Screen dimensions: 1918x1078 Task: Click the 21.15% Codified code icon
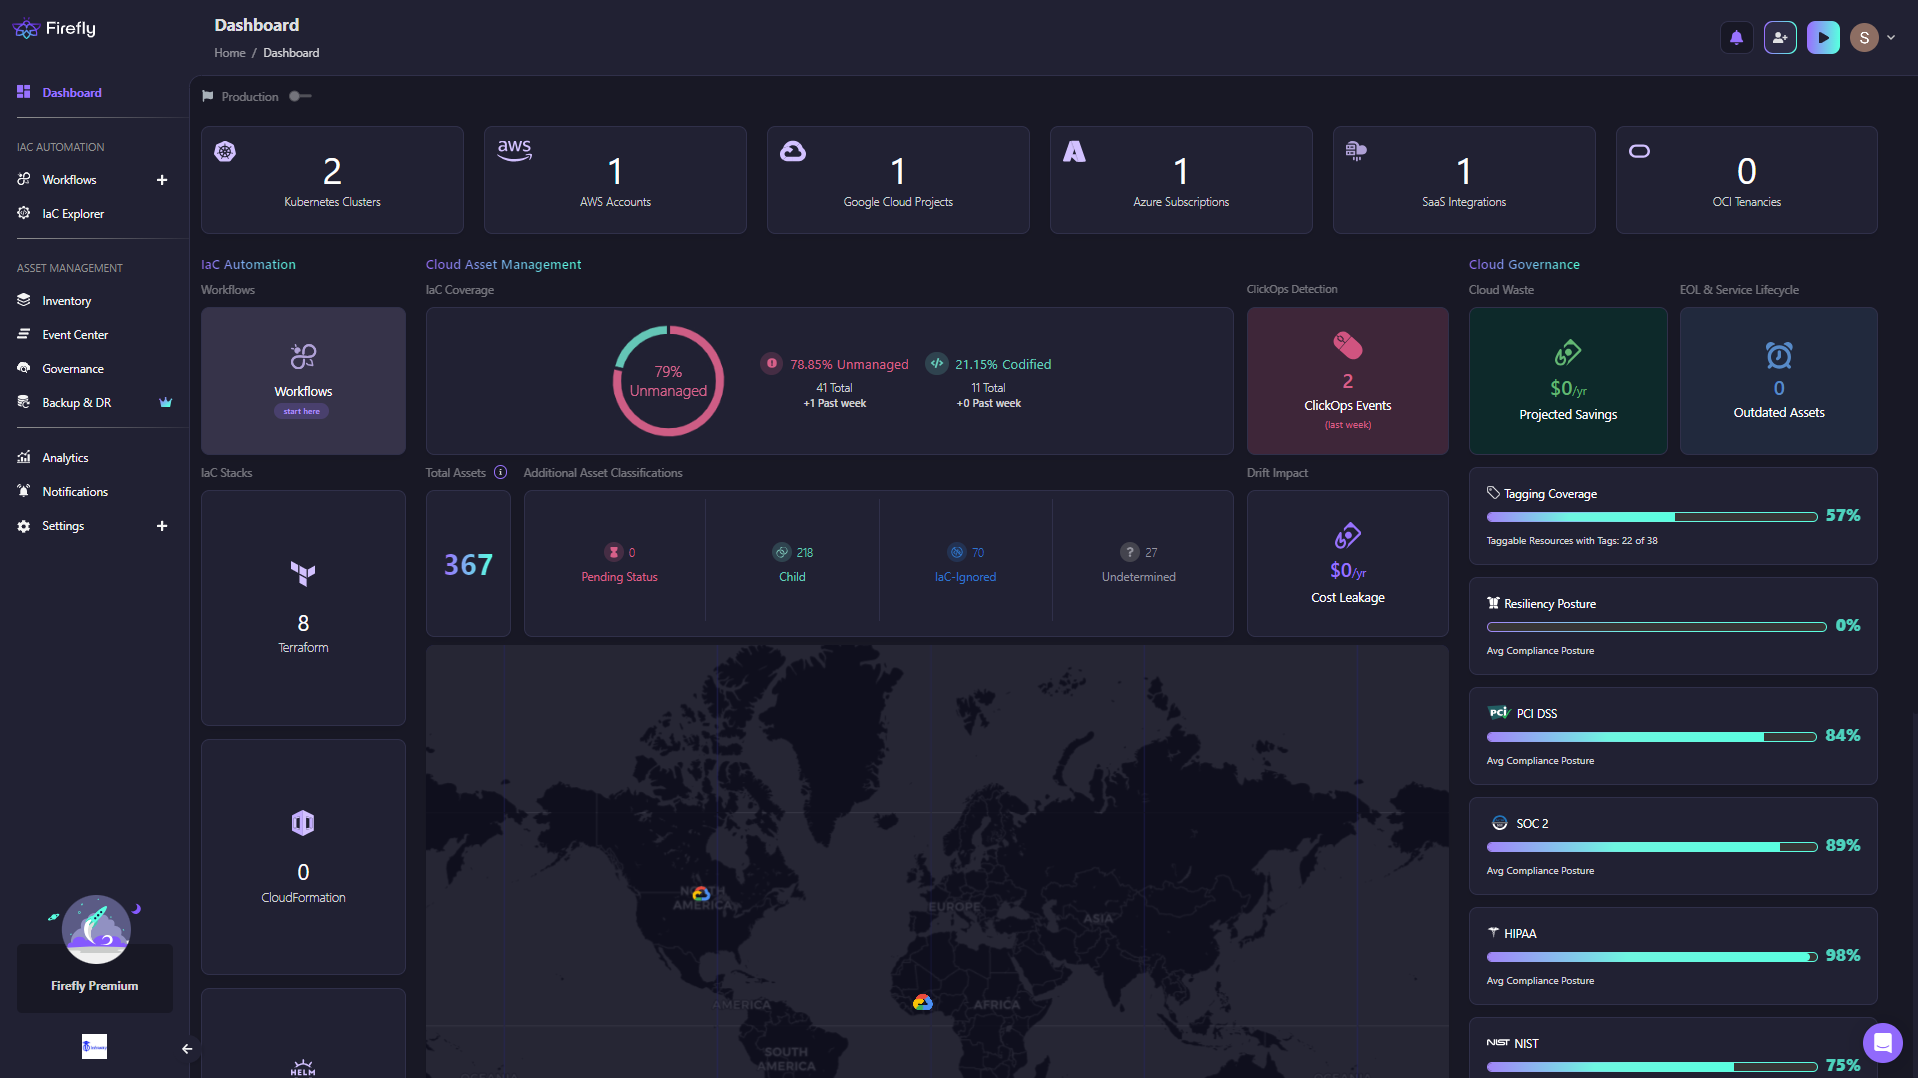click(x=937, y=364)
